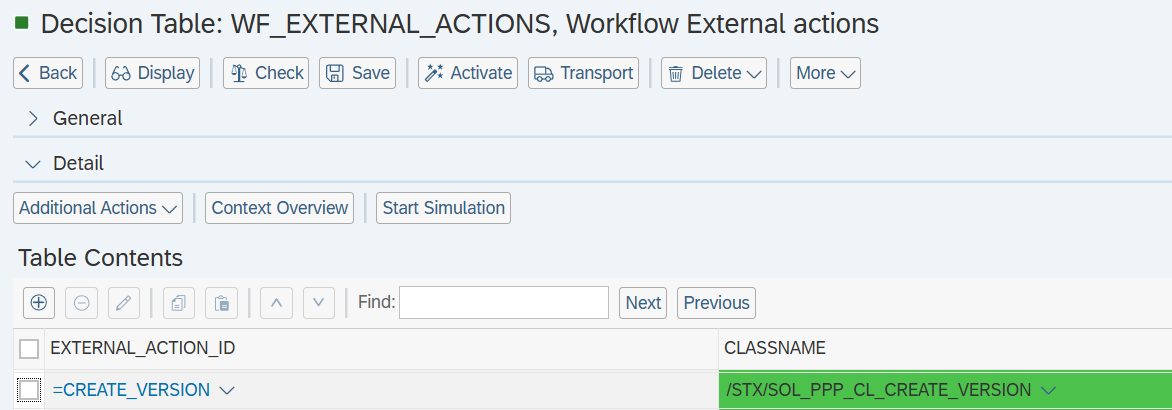Click the Start Simulation button
Image resolution: width=1172 pixels, height=410 pixels.
(x=443, y=208)
